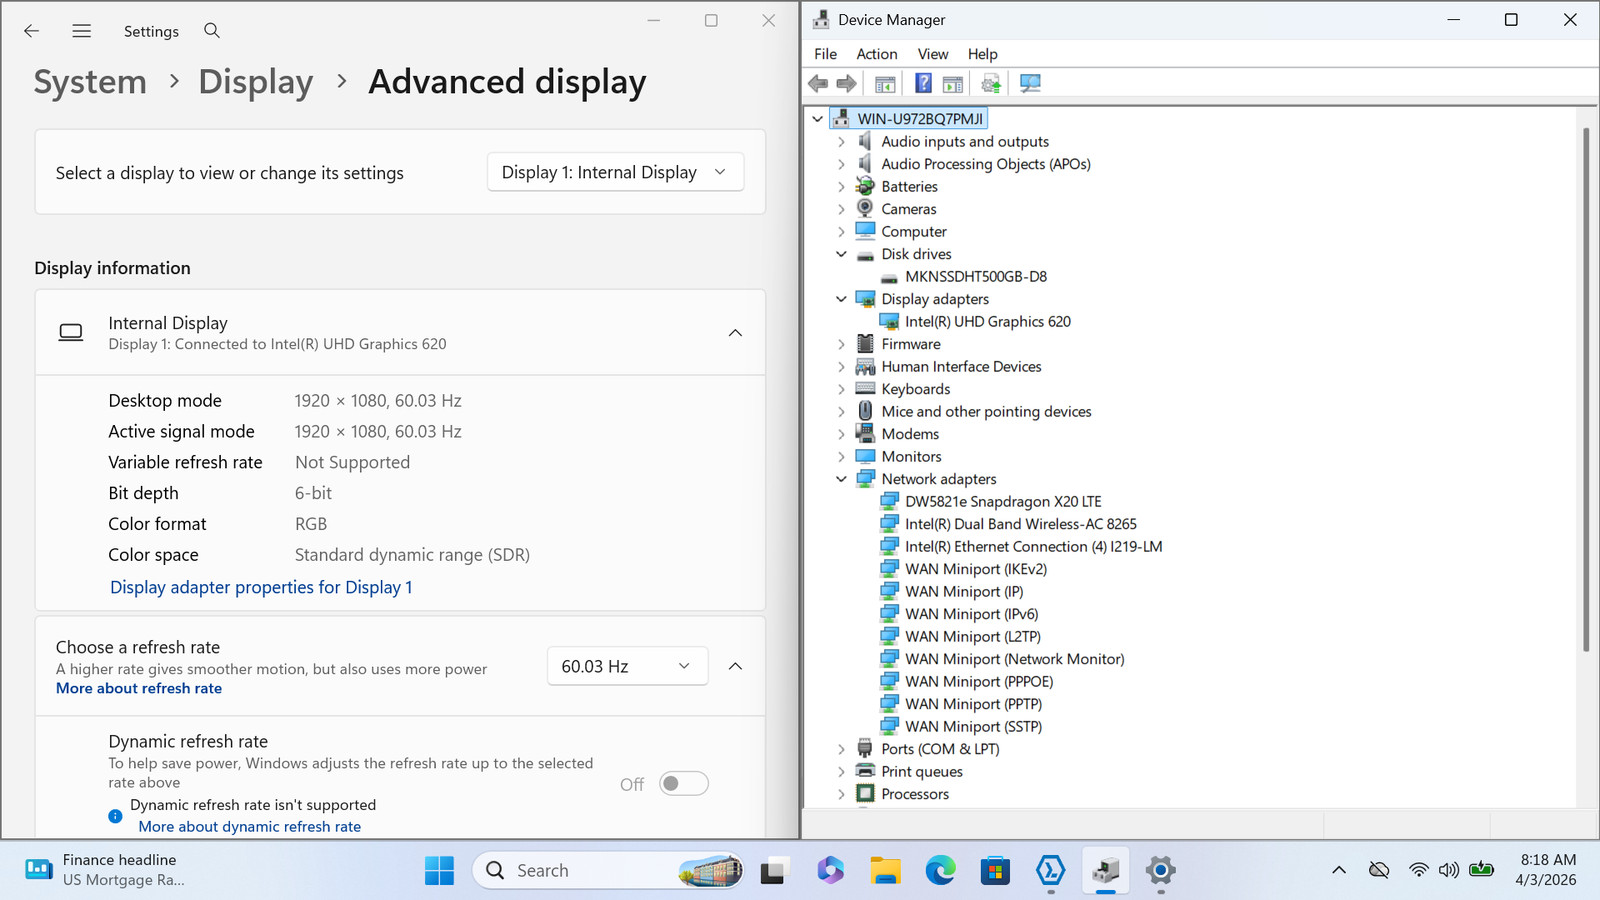
Task: Click the Back arrow in Device Manager toolbar
Action: click(x=818, y=84)
